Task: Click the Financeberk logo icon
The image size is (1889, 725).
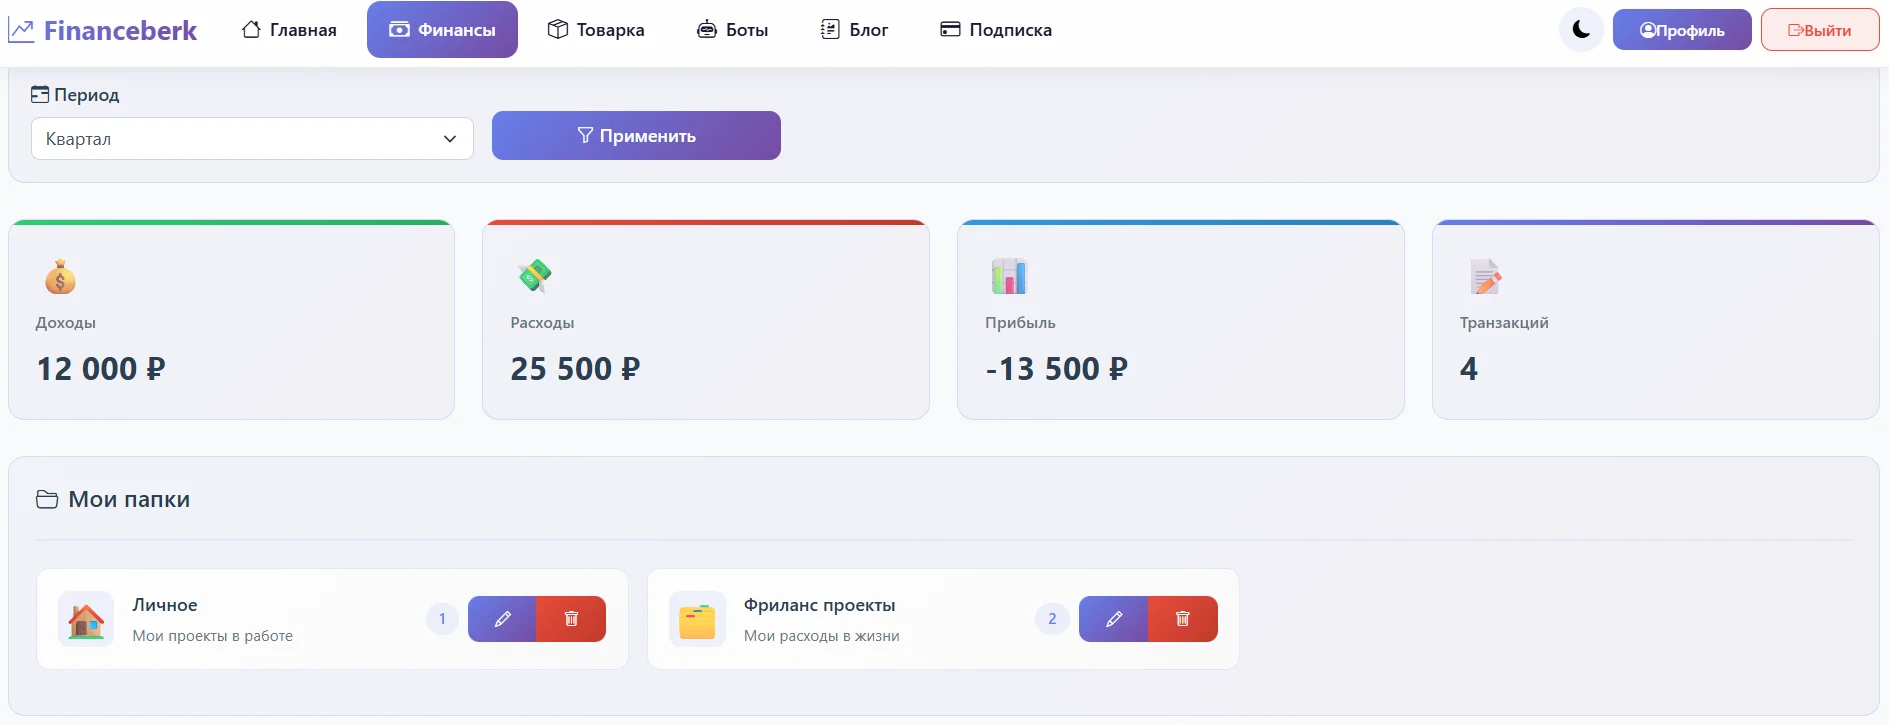Action: click(x=21, y=30)
